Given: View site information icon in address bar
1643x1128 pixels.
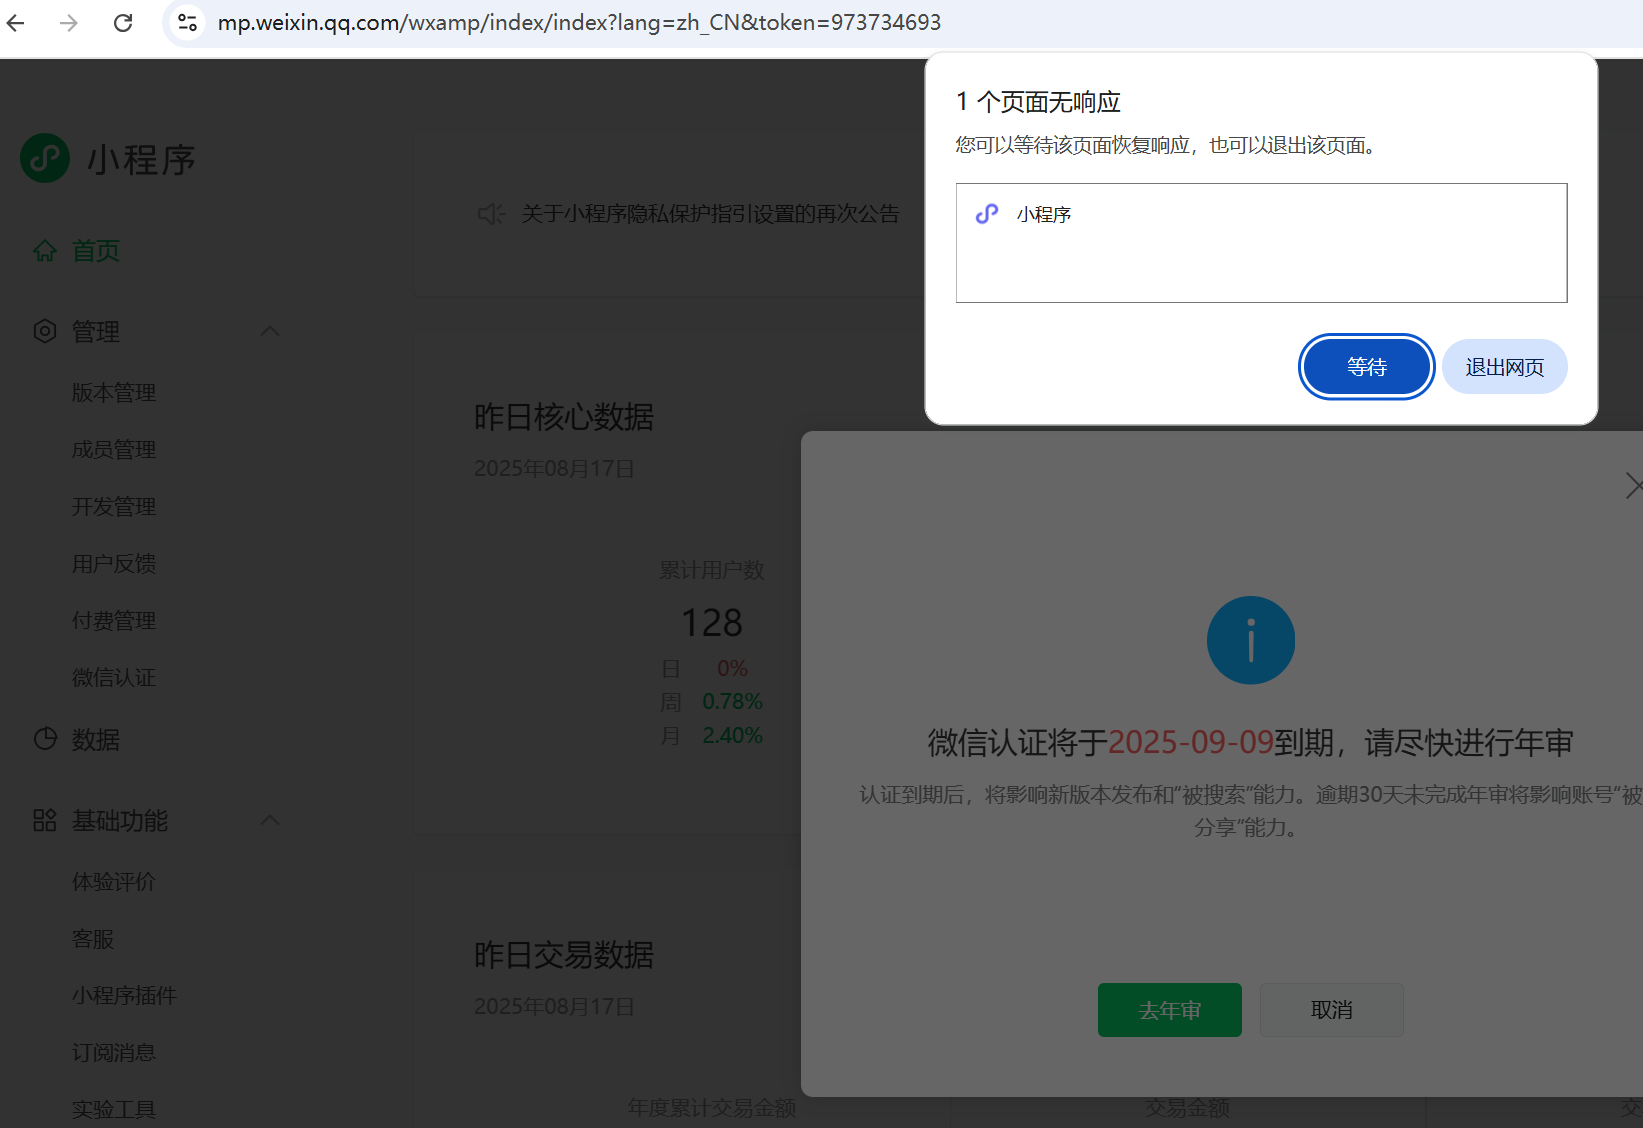Looking at the screenshot, I should click(x=187, y=22).
